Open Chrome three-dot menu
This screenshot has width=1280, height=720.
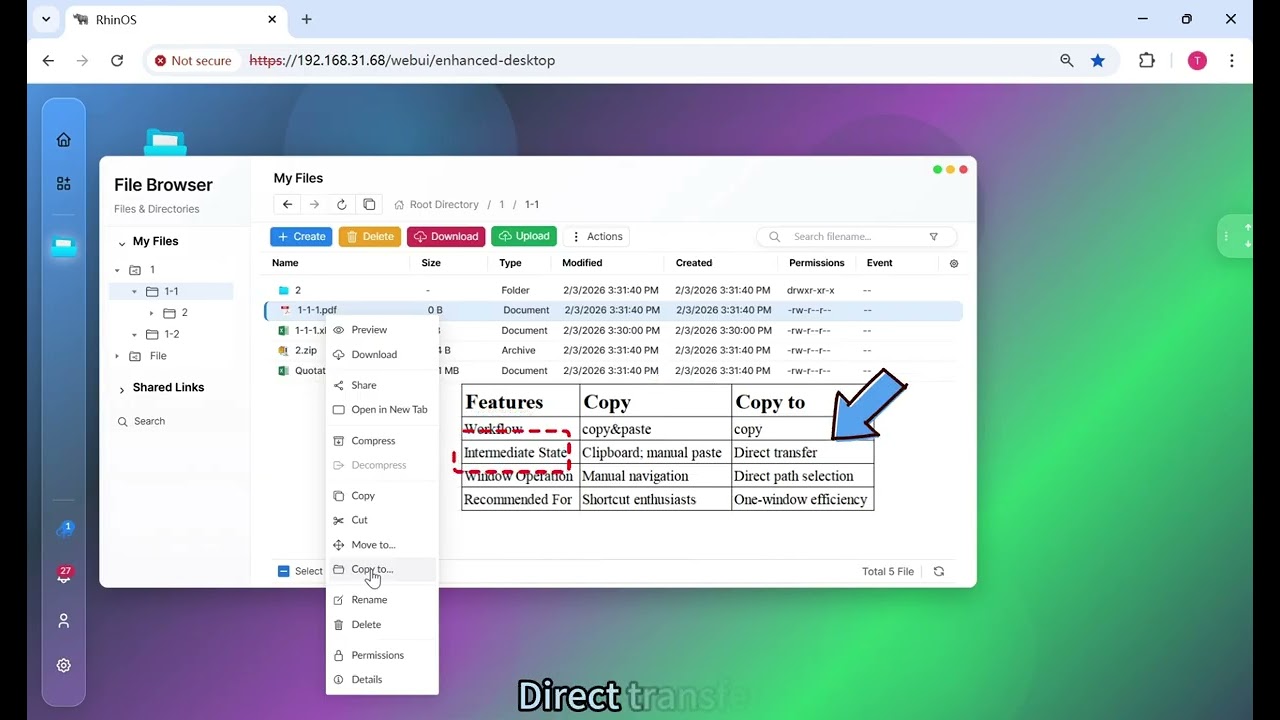(x=1232, y=60)
